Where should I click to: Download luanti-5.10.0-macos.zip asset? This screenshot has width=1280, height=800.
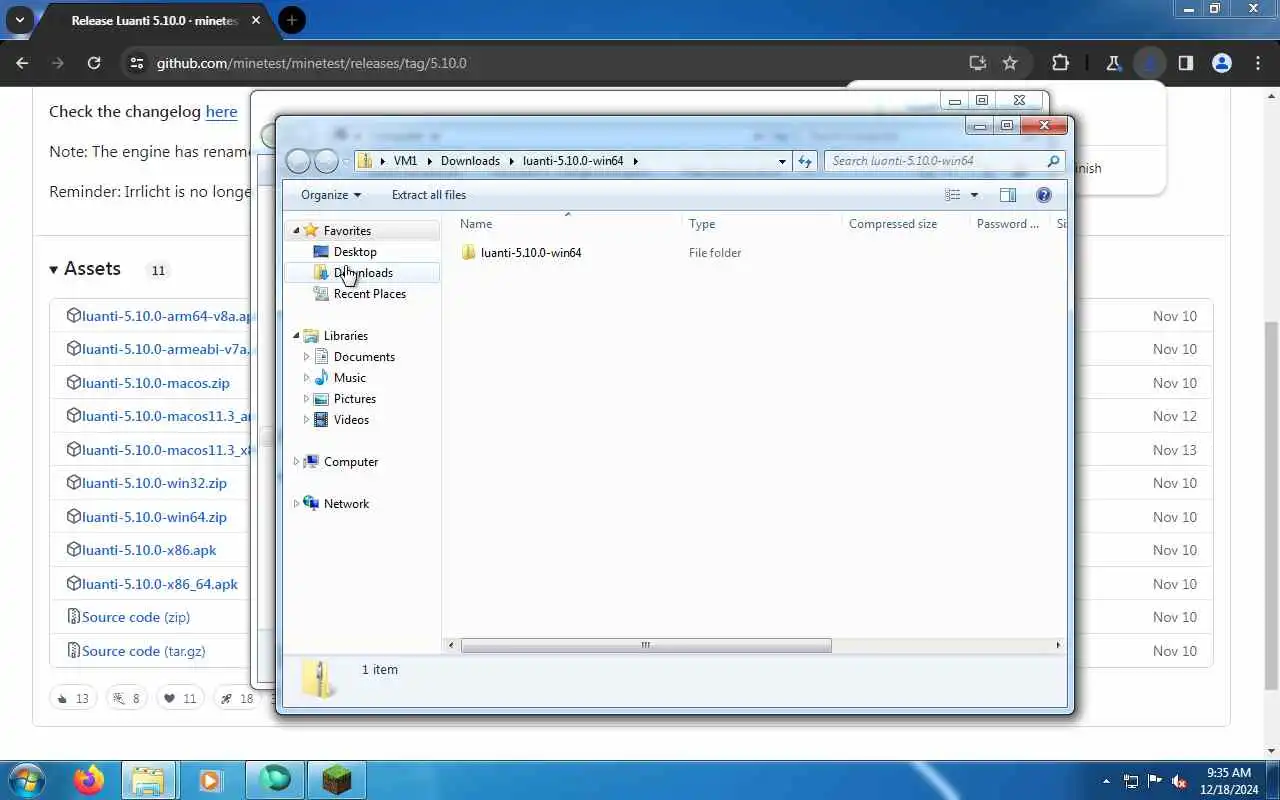[155, 383]
